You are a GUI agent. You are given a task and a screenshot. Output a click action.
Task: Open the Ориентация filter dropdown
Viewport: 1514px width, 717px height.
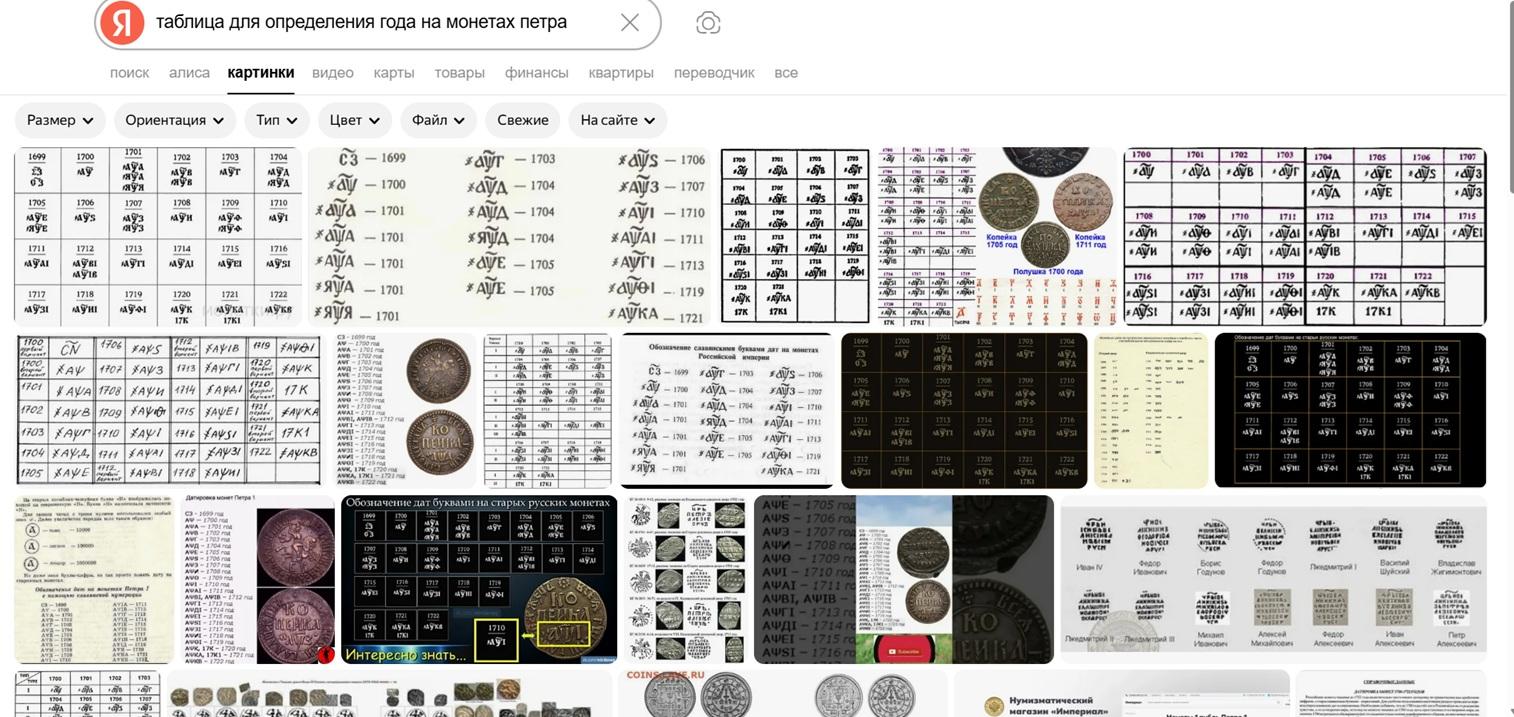click(x=175, y=120)
